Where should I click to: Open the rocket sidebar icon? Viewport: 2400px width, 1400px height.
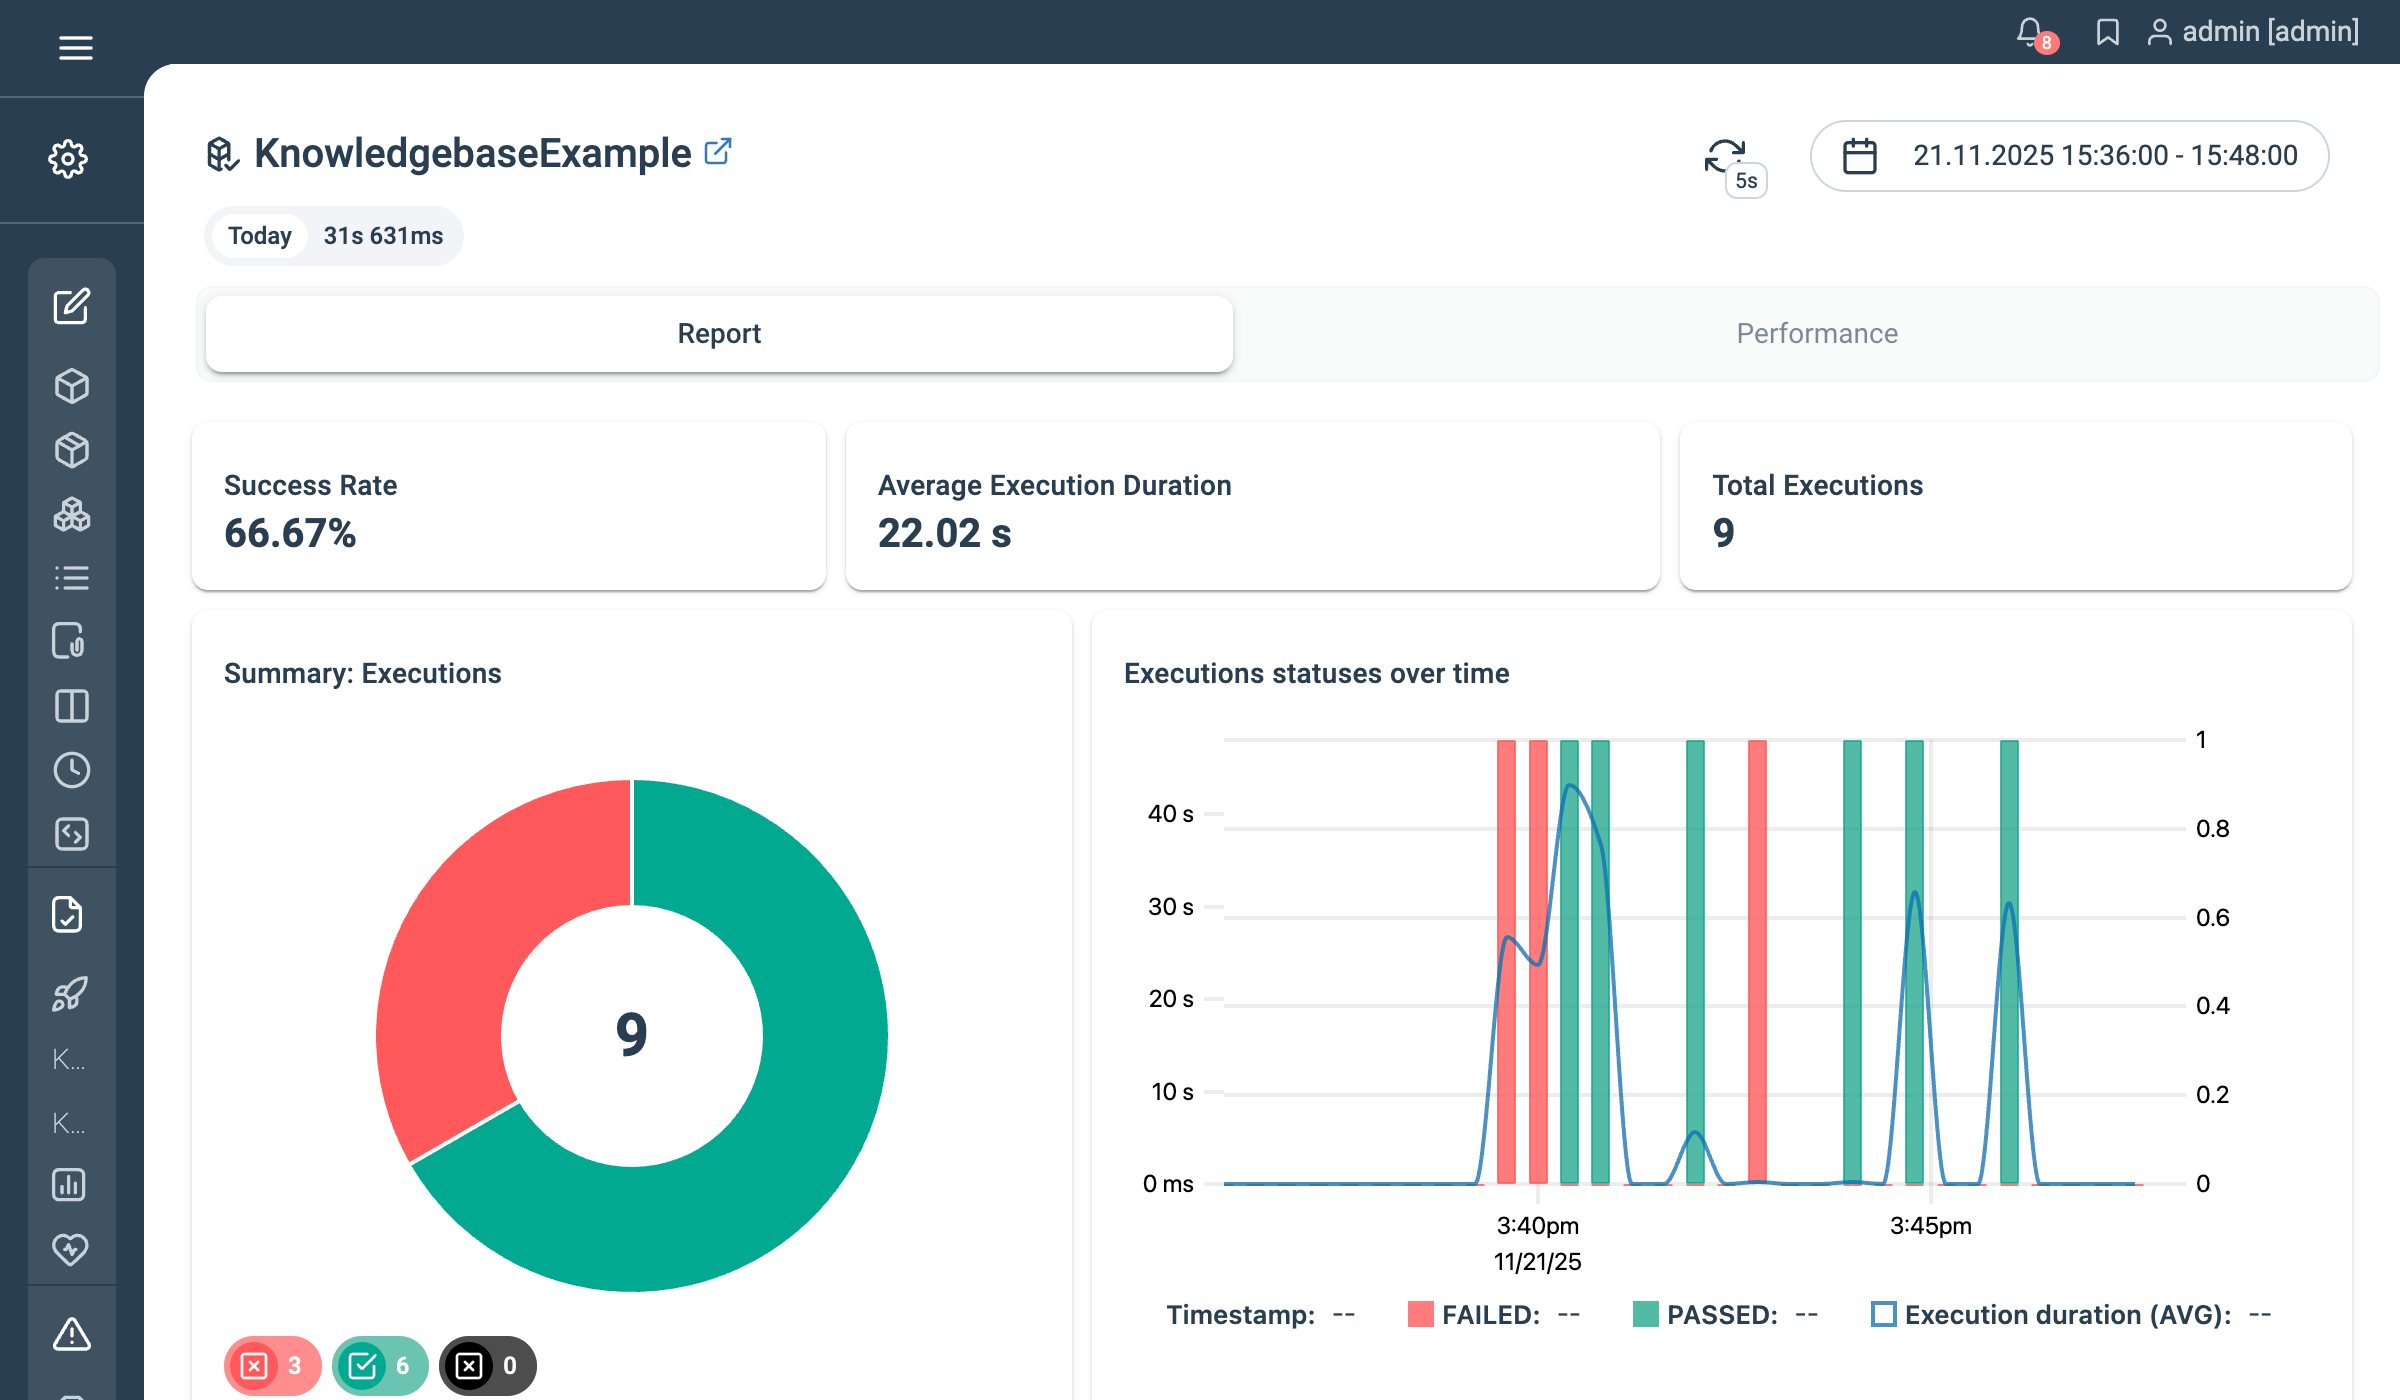coord(69,994)
